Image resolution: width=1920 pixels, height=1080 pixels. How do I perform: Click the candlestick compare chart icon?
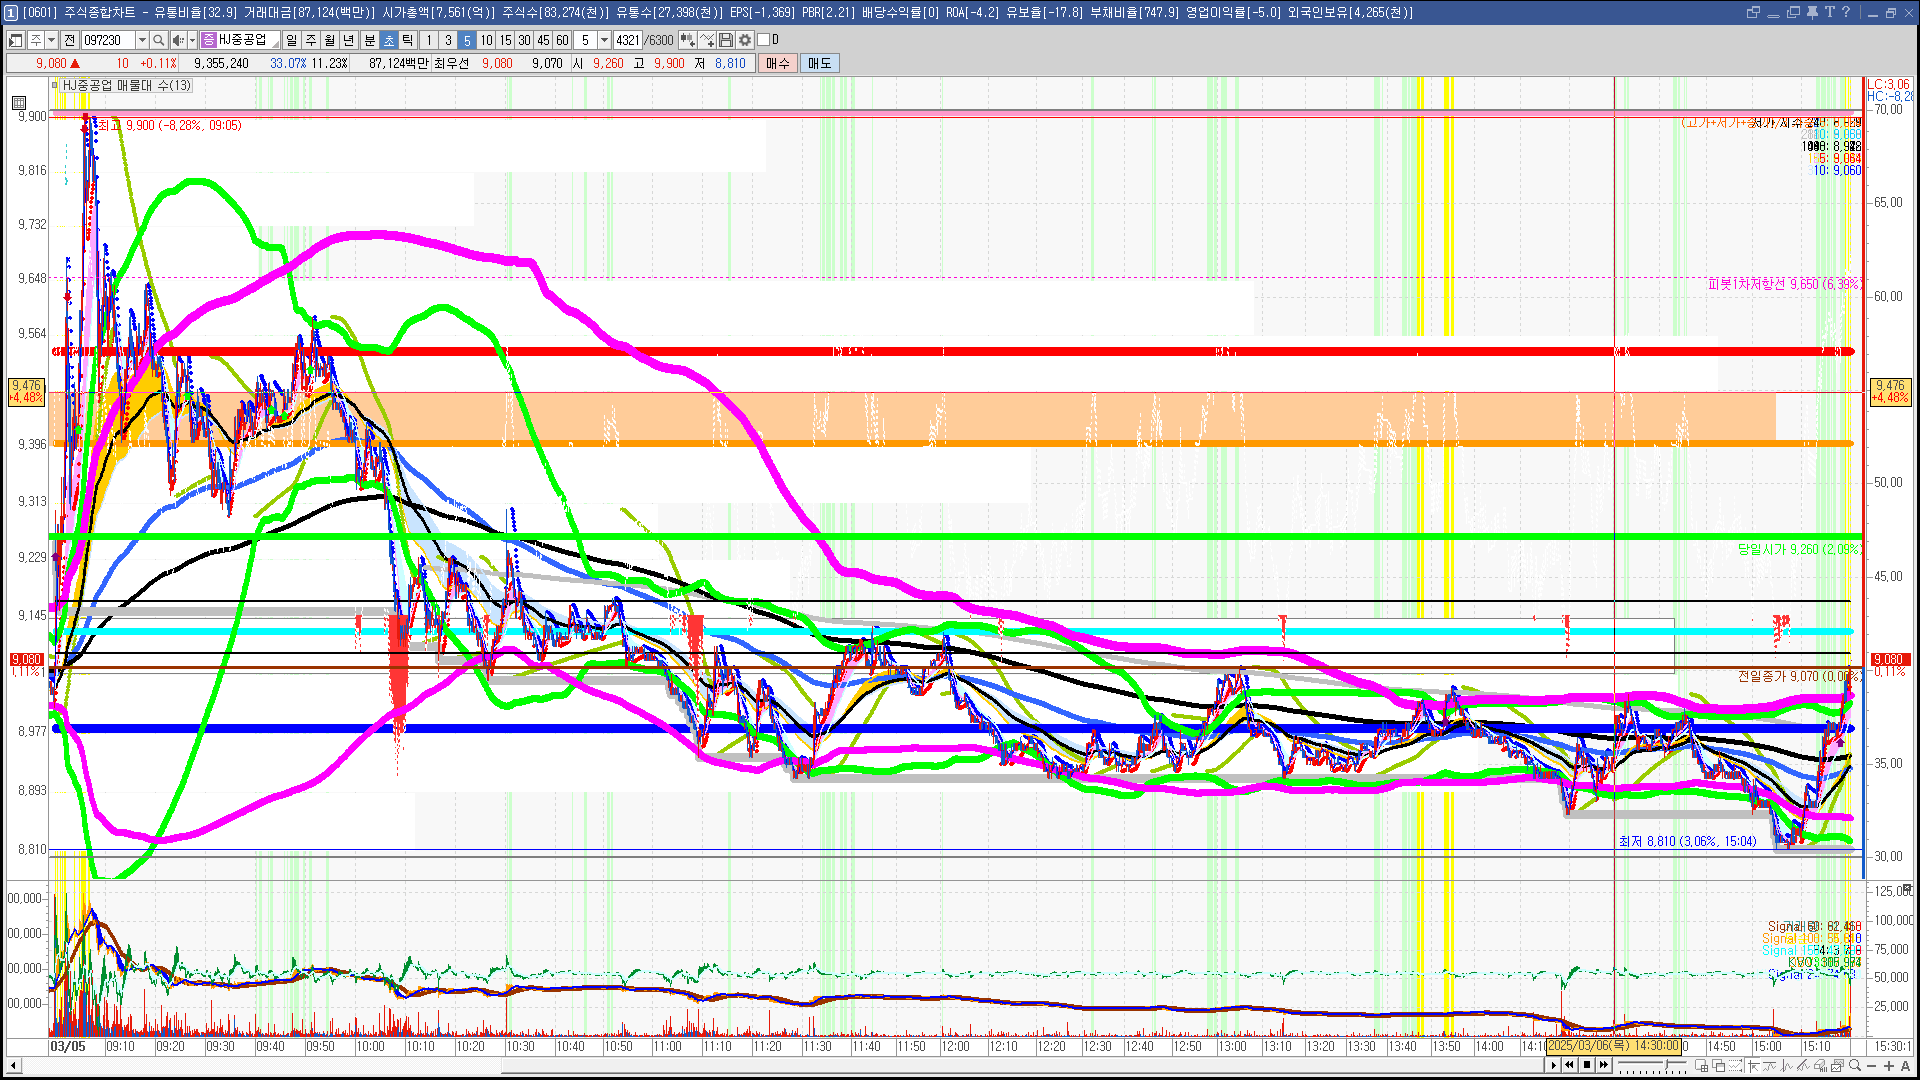(x=687, y=40)
